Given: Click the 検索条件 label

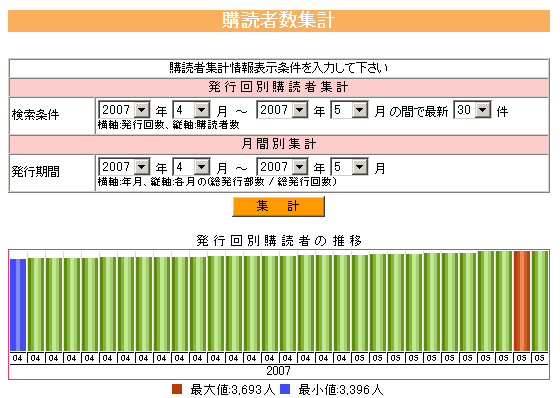Looking at the screenshot, I should (x=35, y=115).
